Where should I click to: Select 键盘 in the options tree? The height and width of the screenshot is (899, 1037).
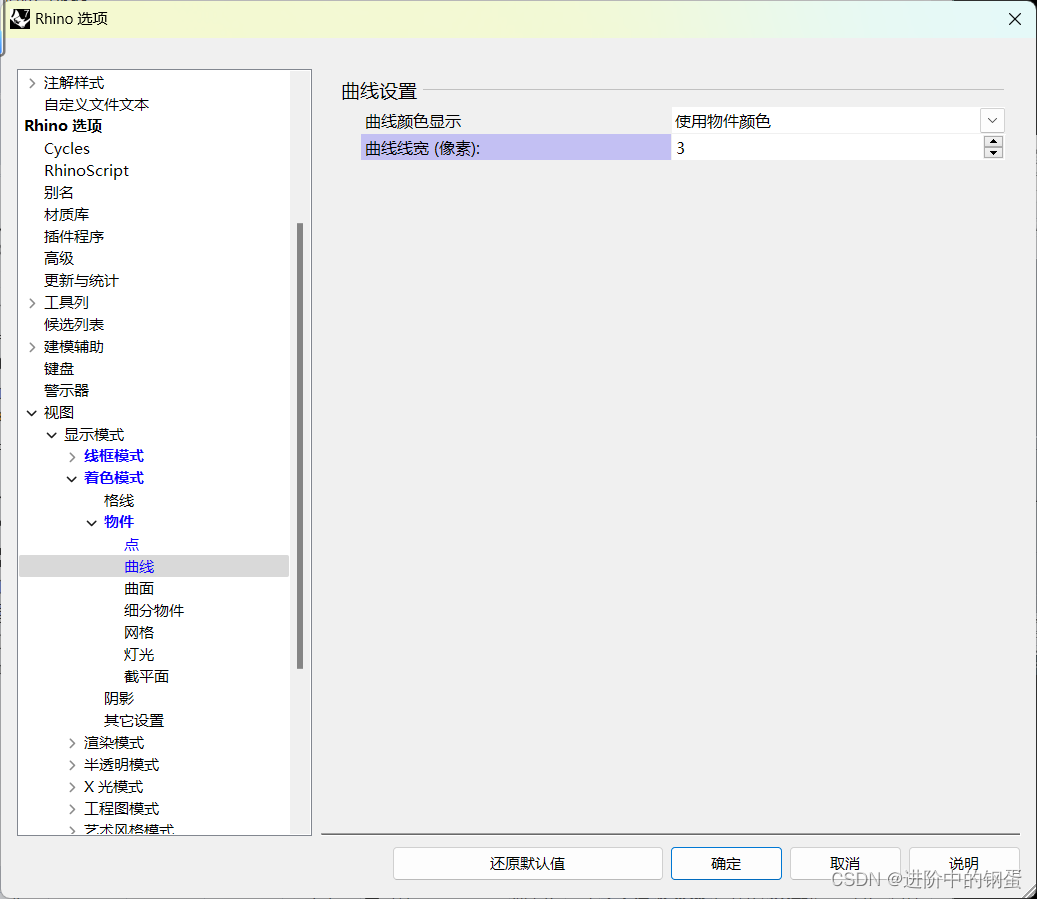click(x=59, y=368)
